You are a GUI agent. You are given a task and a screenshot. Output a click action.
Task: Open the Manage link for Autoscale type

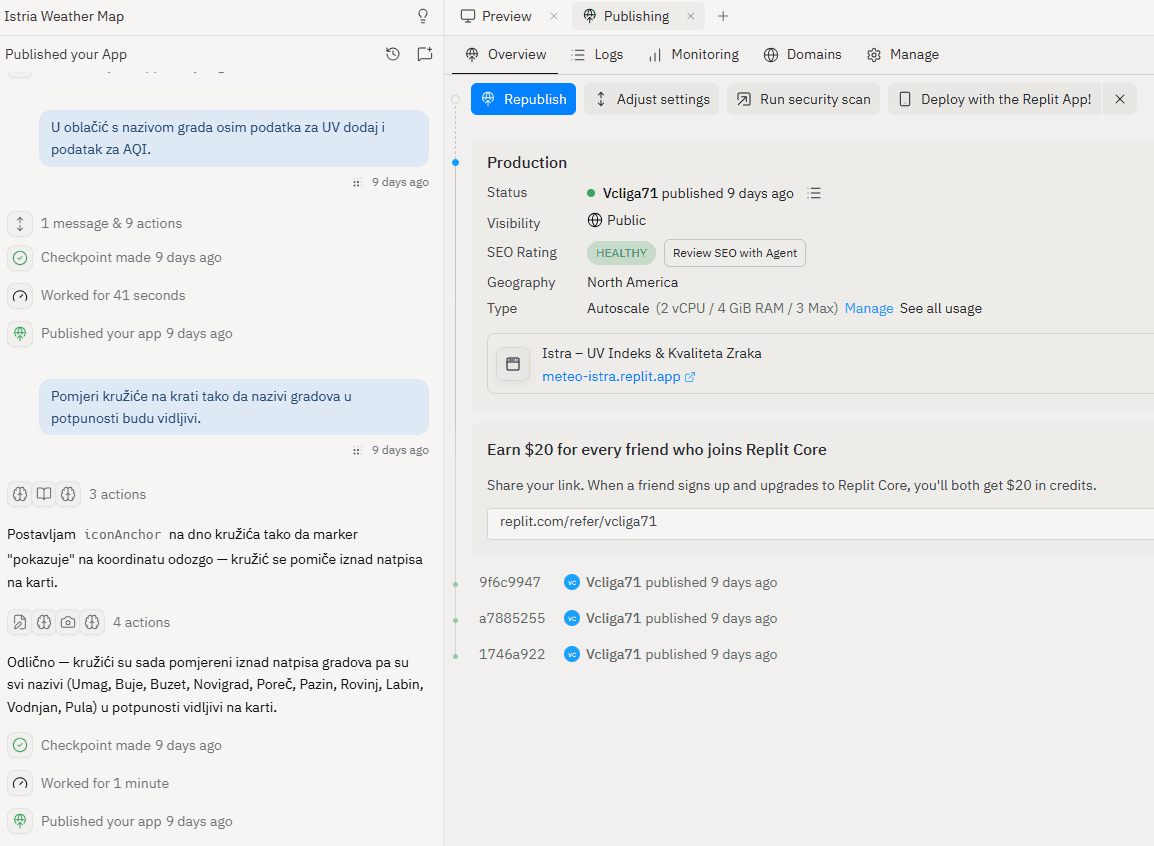point(868,308)
